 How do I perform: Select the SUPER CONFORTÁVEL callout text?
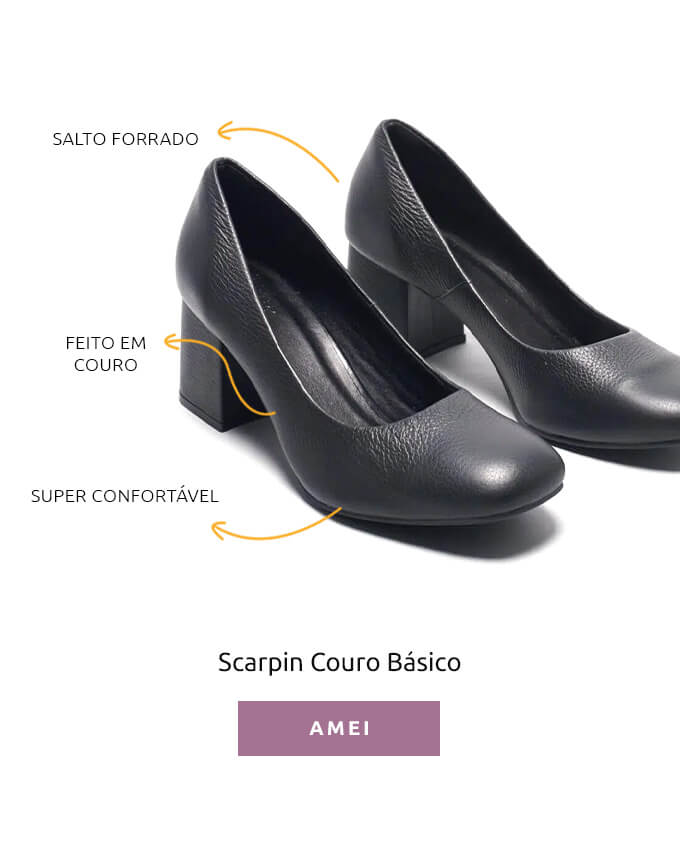[125, 496]
